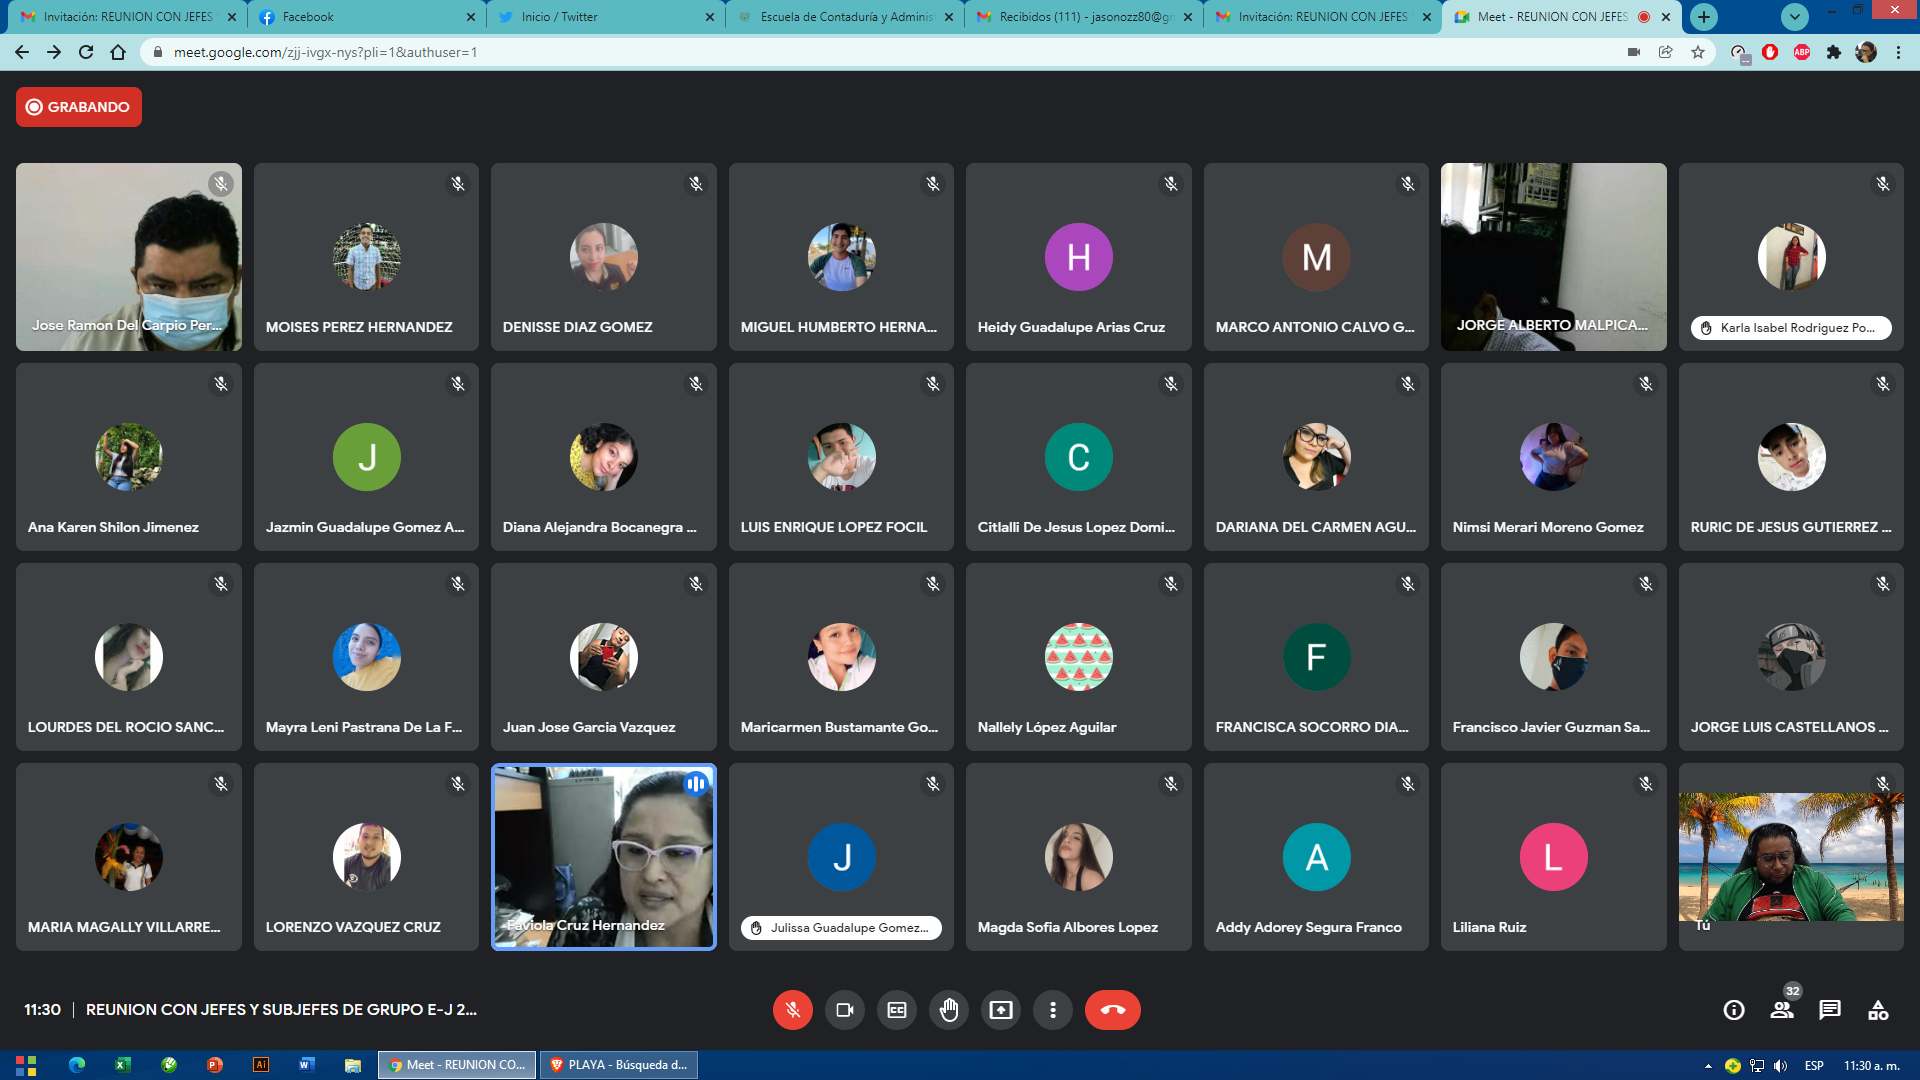Open the Windows Start menu
The width and height of the screenshot is (1920, 1080).
[x=26, y=1065]
